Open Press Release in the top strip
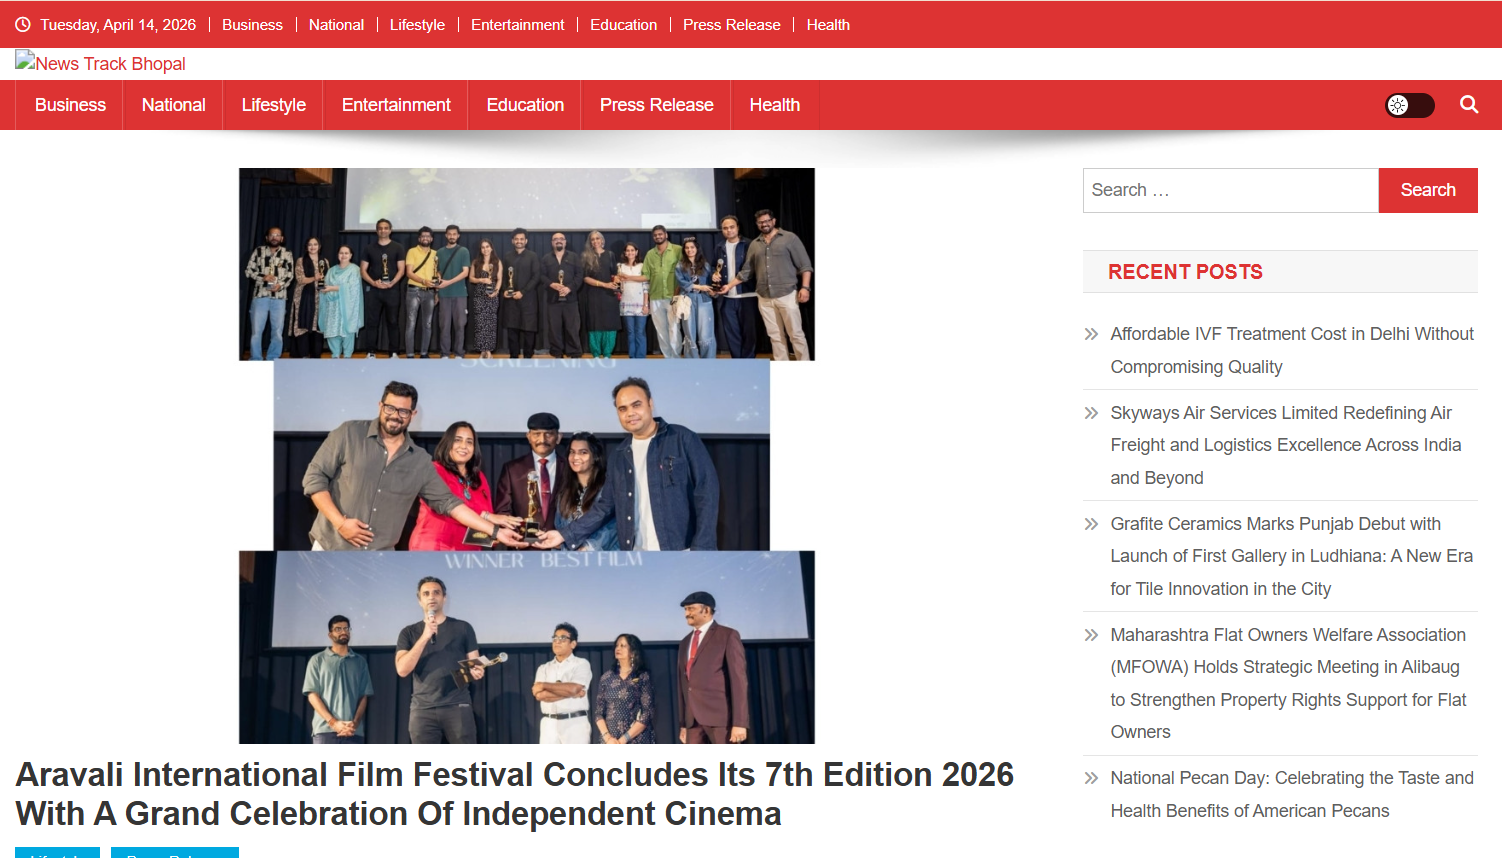The width and height of the screenshot is (1502, 858). 731,25
